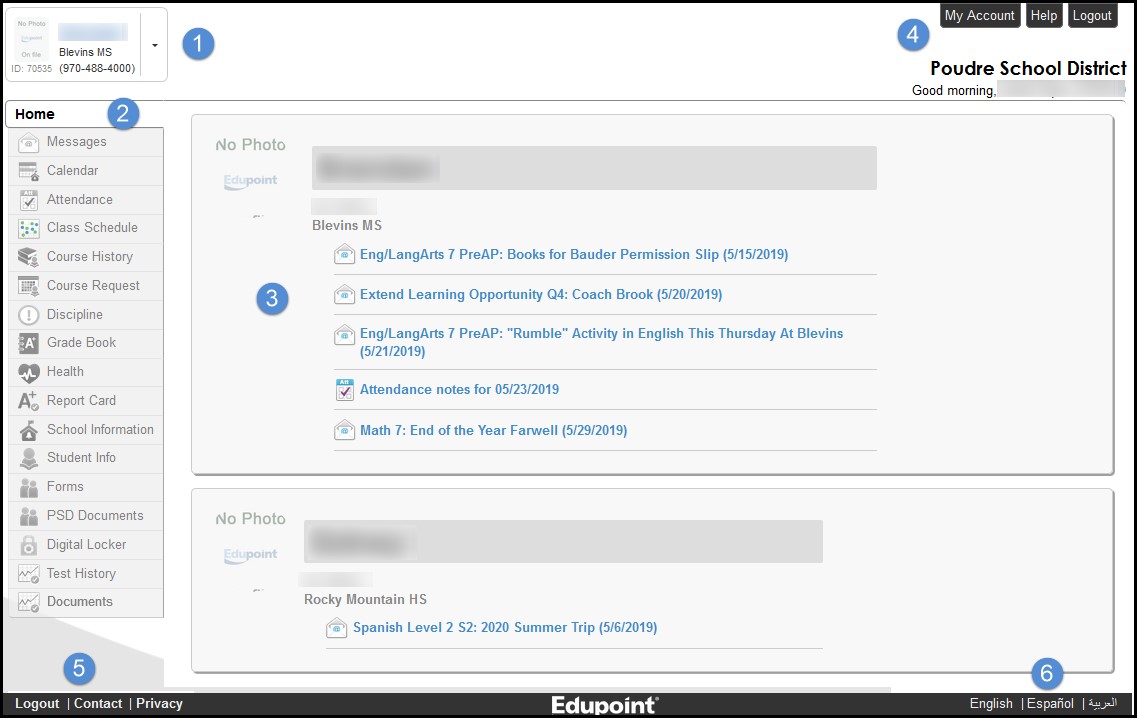
Task: Click the Forms people icon in sidebar
Action: tap(28, 487)
